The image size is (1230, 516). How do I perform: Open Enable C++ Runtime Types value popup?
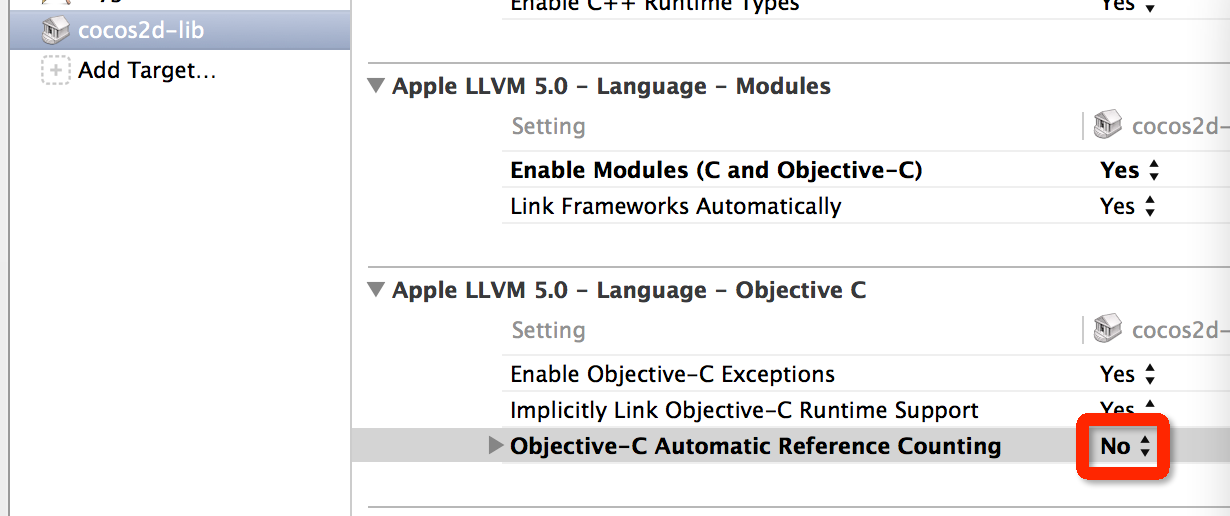pos(1129,5)
